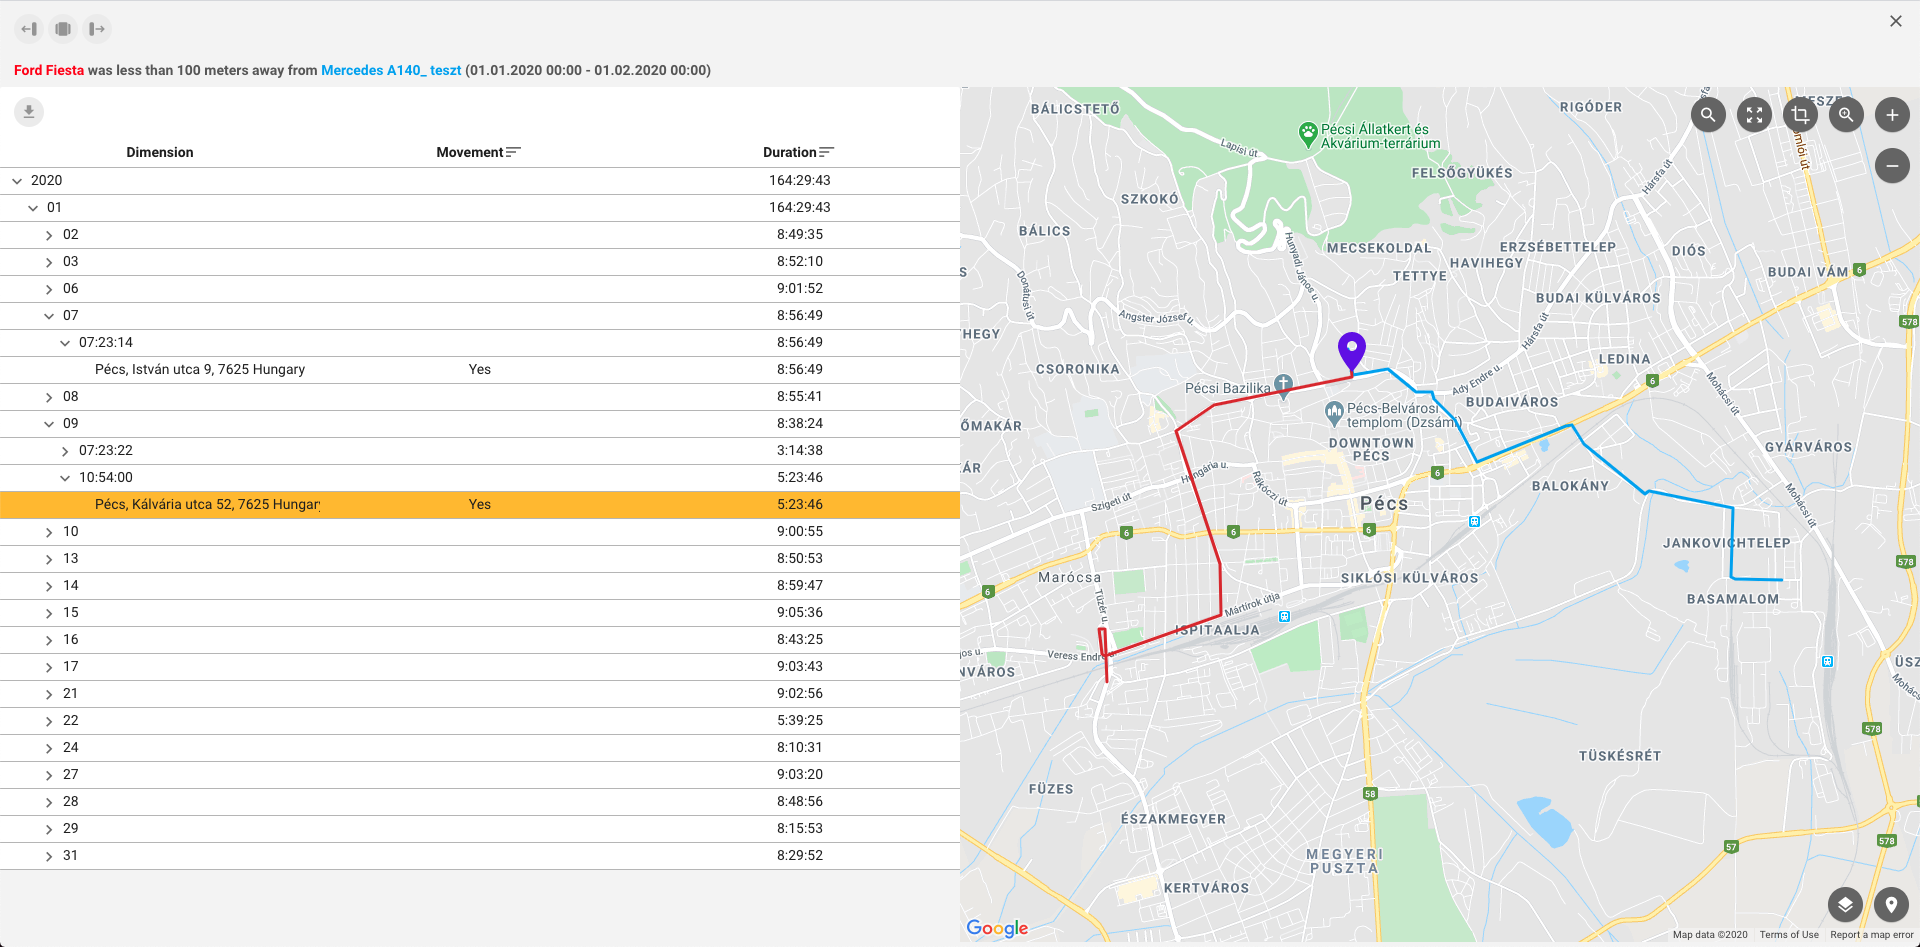Click the map search magnifier icon

pos(1708,115)
